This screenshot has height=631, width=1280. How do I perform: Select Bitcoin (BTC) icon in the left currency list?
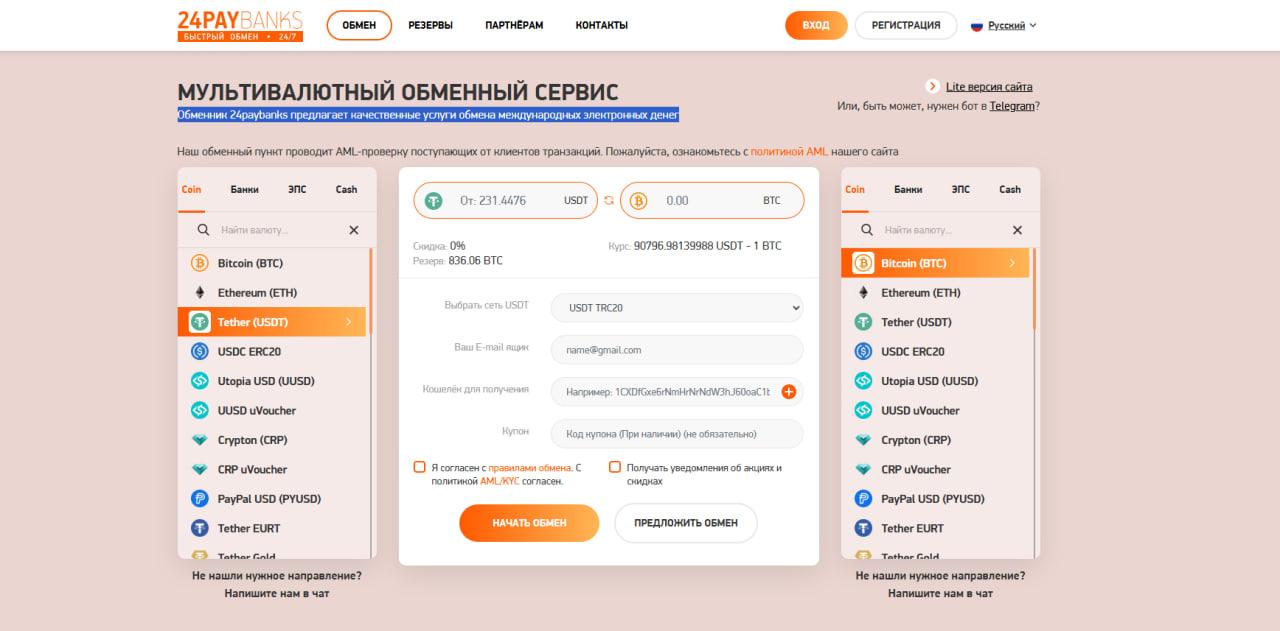point(199,263)
